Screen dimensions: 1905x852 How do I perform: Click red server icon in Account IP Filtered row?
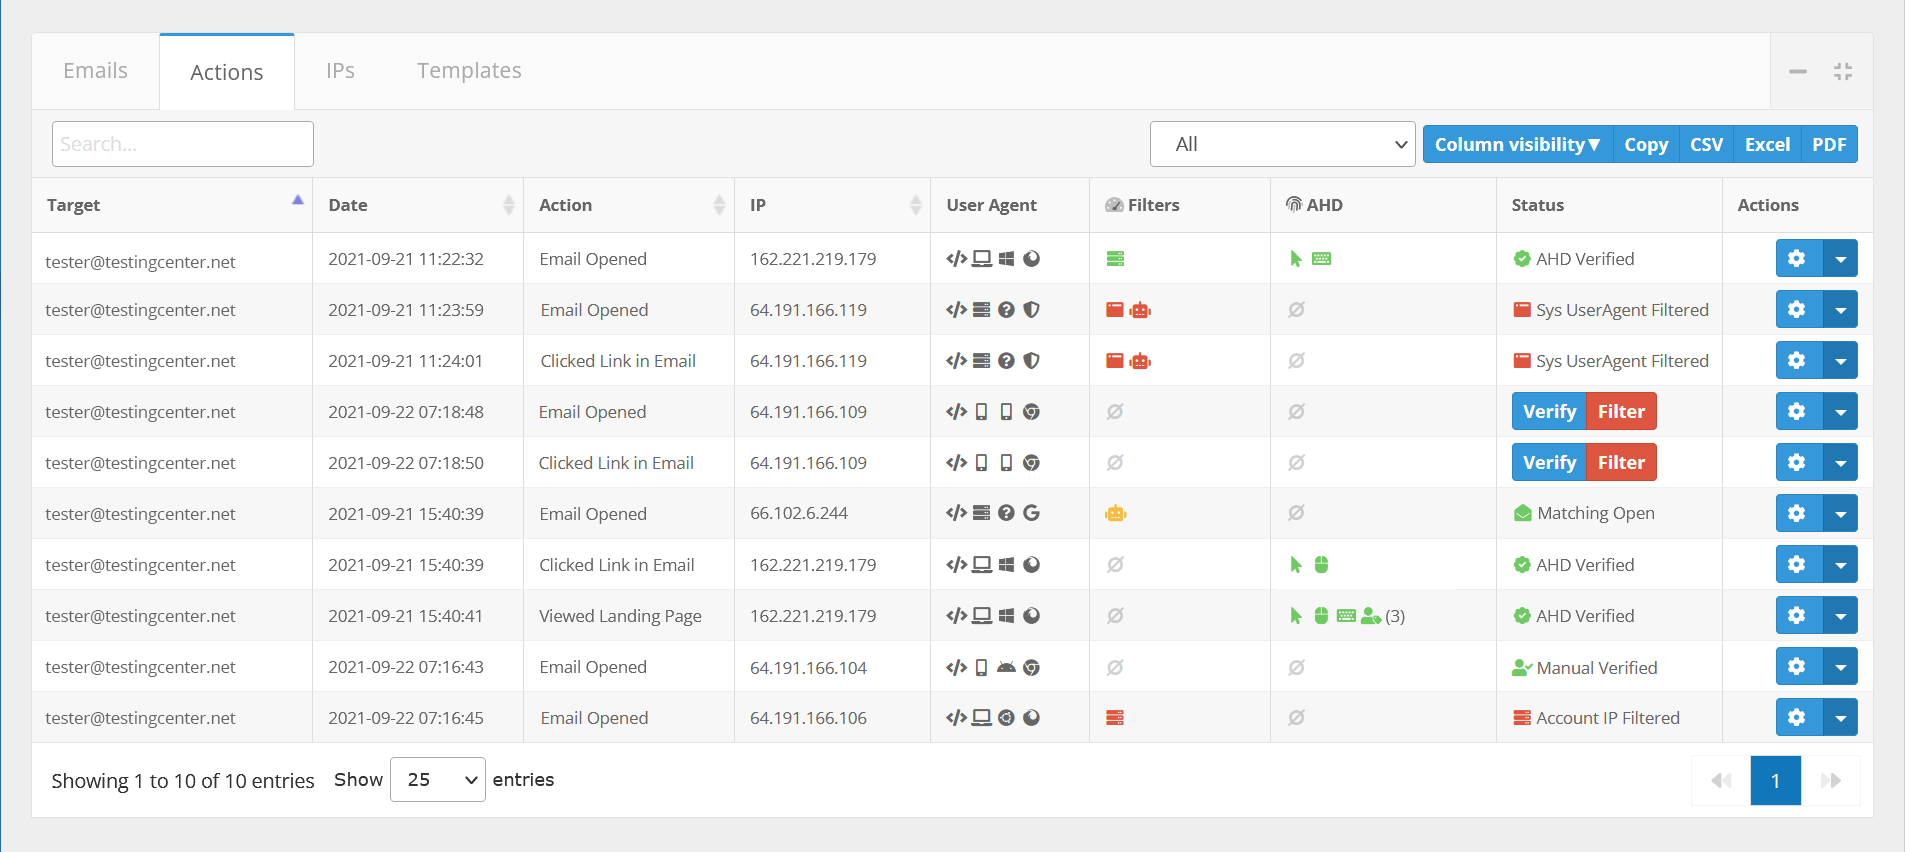(x=1115, y=718)
